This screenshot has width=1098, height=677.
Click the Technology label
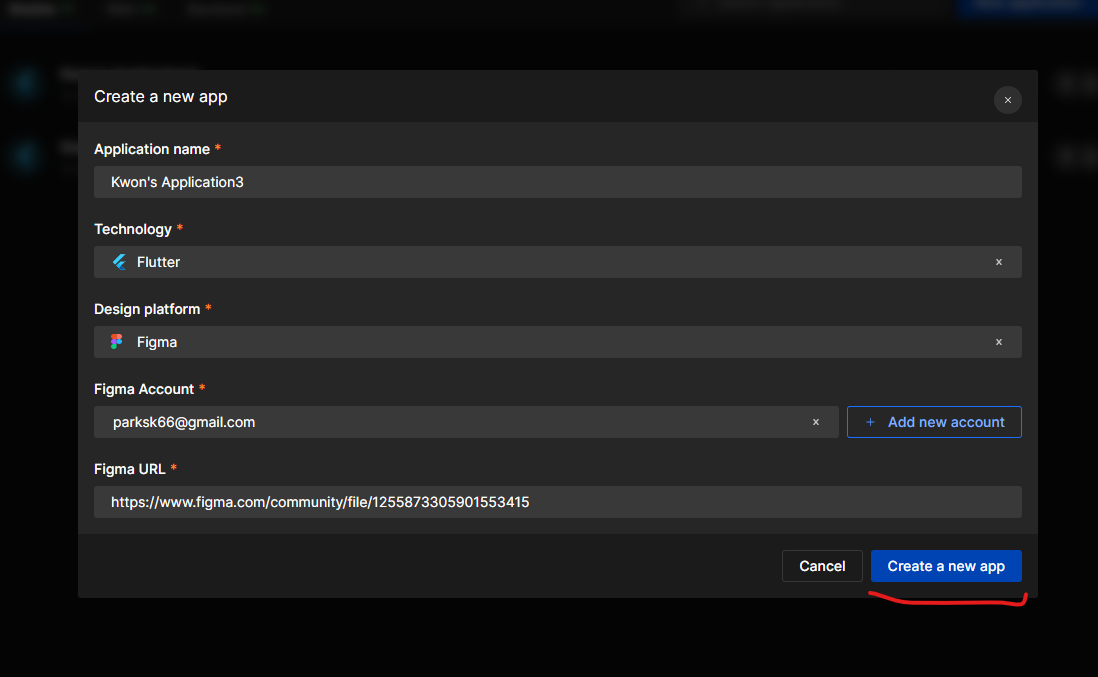click(x=132, y=229)
